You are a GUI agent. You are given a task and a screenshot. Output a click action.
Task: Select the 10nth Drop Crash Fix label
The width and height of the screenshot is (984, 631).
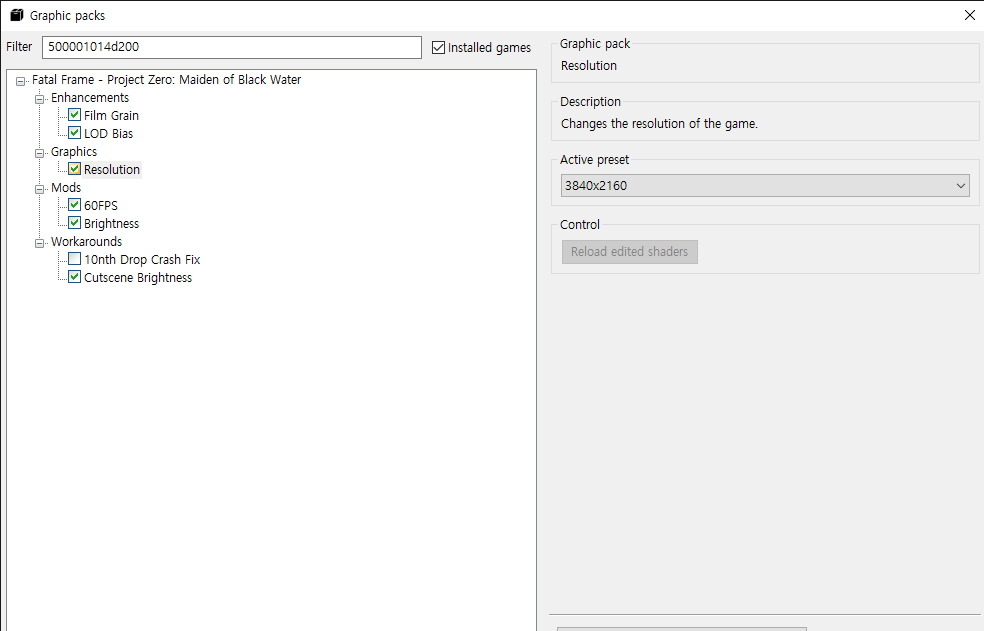(142, 259)
